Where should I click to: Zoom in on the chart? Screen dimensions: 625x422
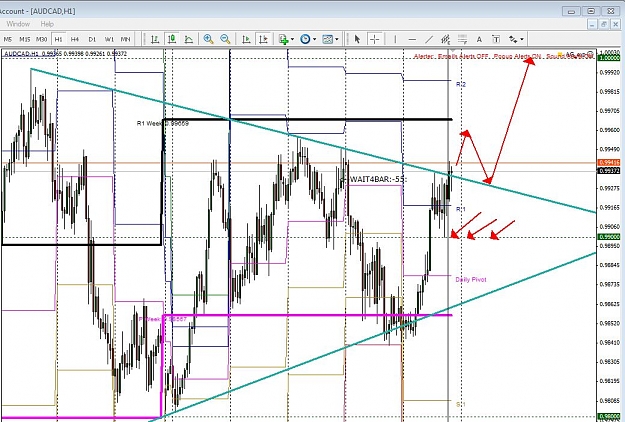pos(208,39)
